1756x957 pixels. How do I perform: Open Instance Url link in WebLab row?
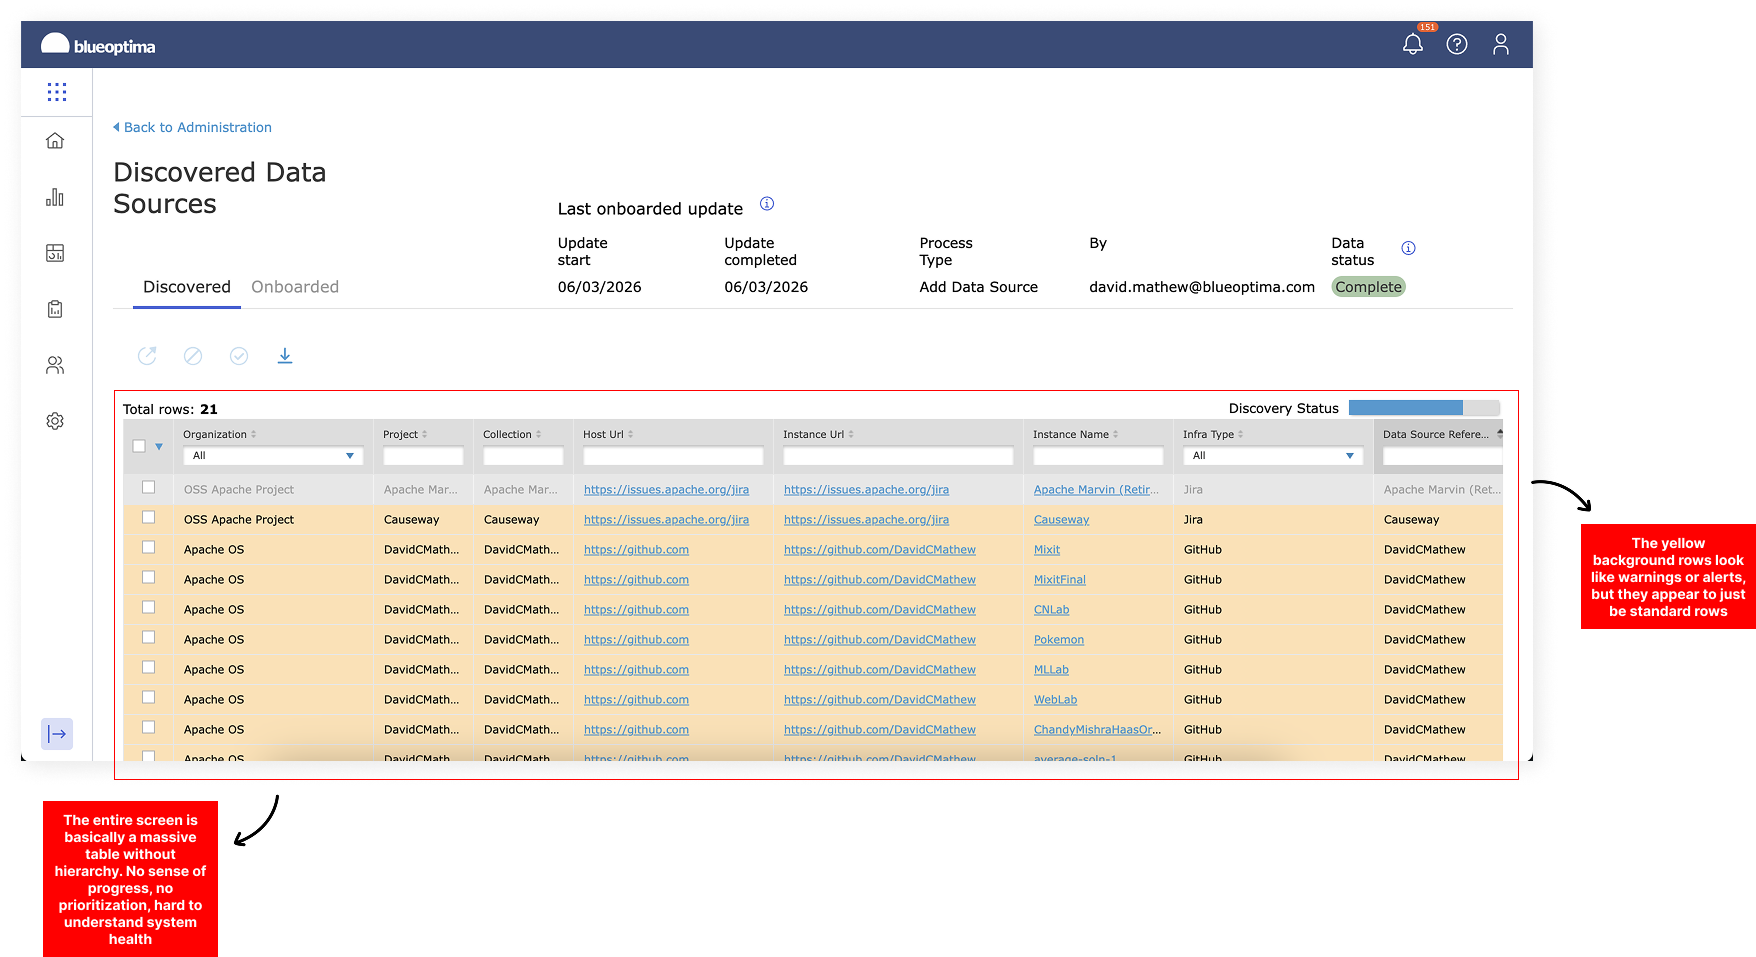pyautogui.click(x=880, y=700)
